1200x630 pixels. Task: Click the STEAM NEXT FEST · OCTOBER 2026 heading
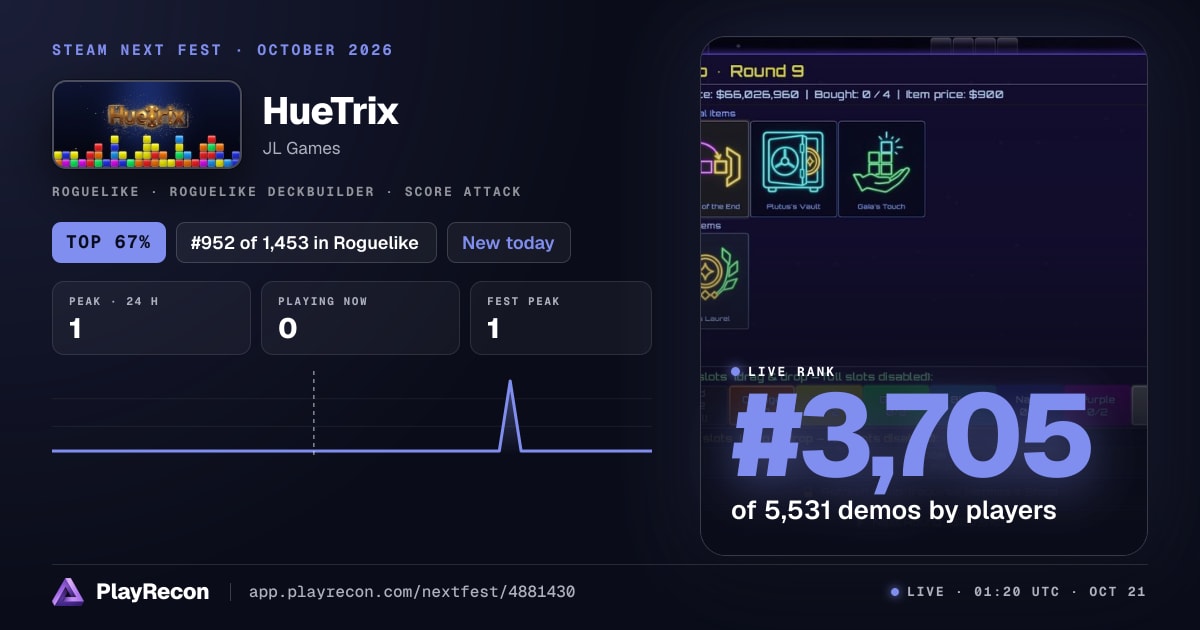(223, 50)
